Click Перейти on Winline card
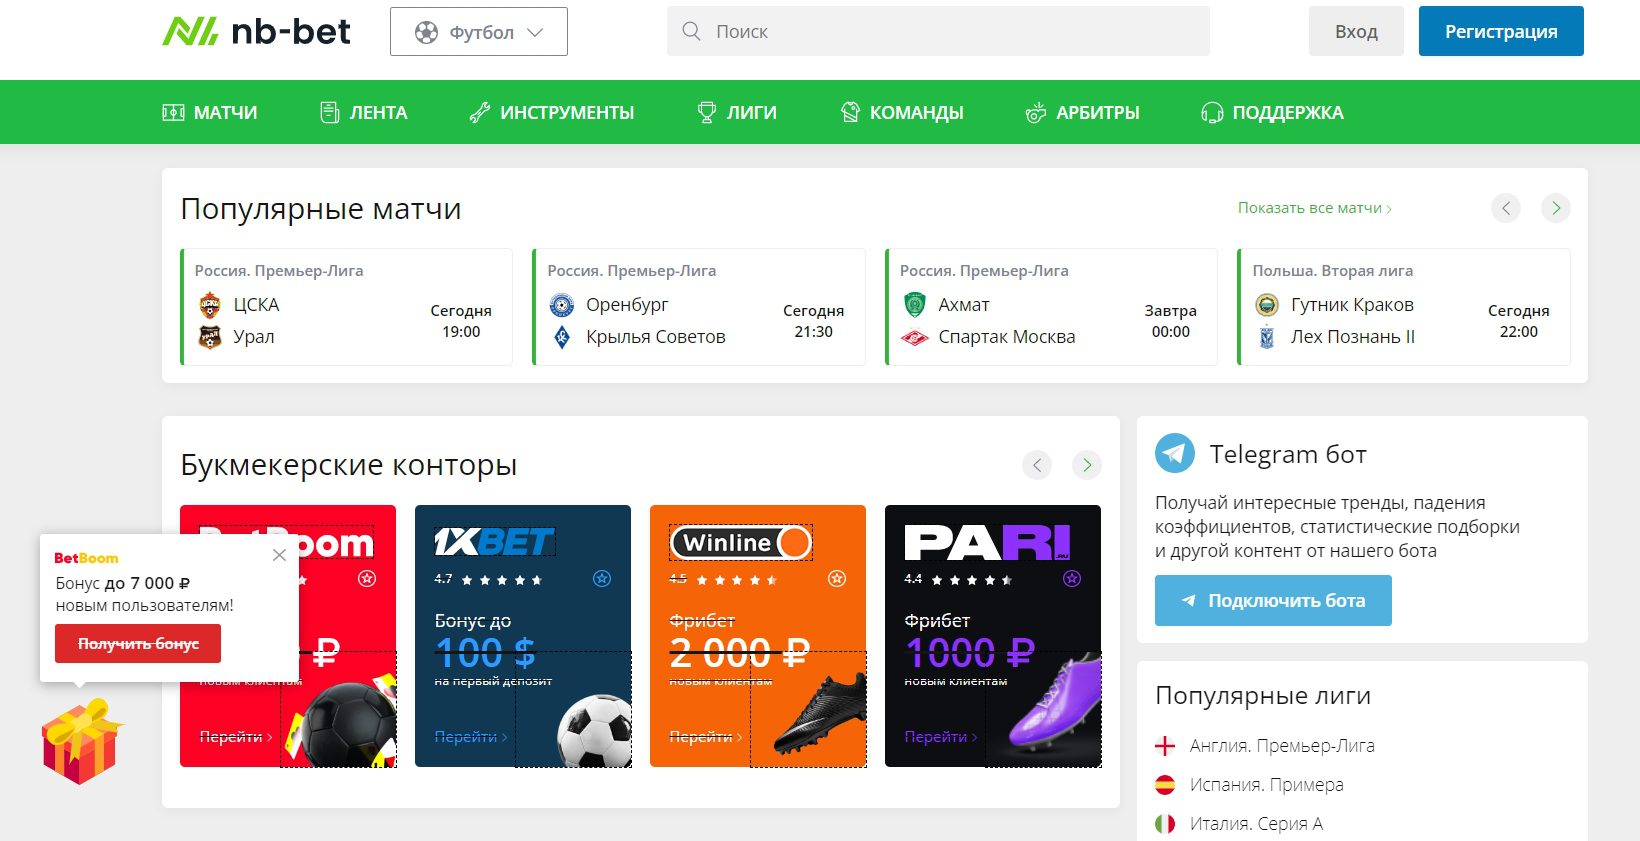The height and width of the screenshot is (841, 1640). coord(706,737)
